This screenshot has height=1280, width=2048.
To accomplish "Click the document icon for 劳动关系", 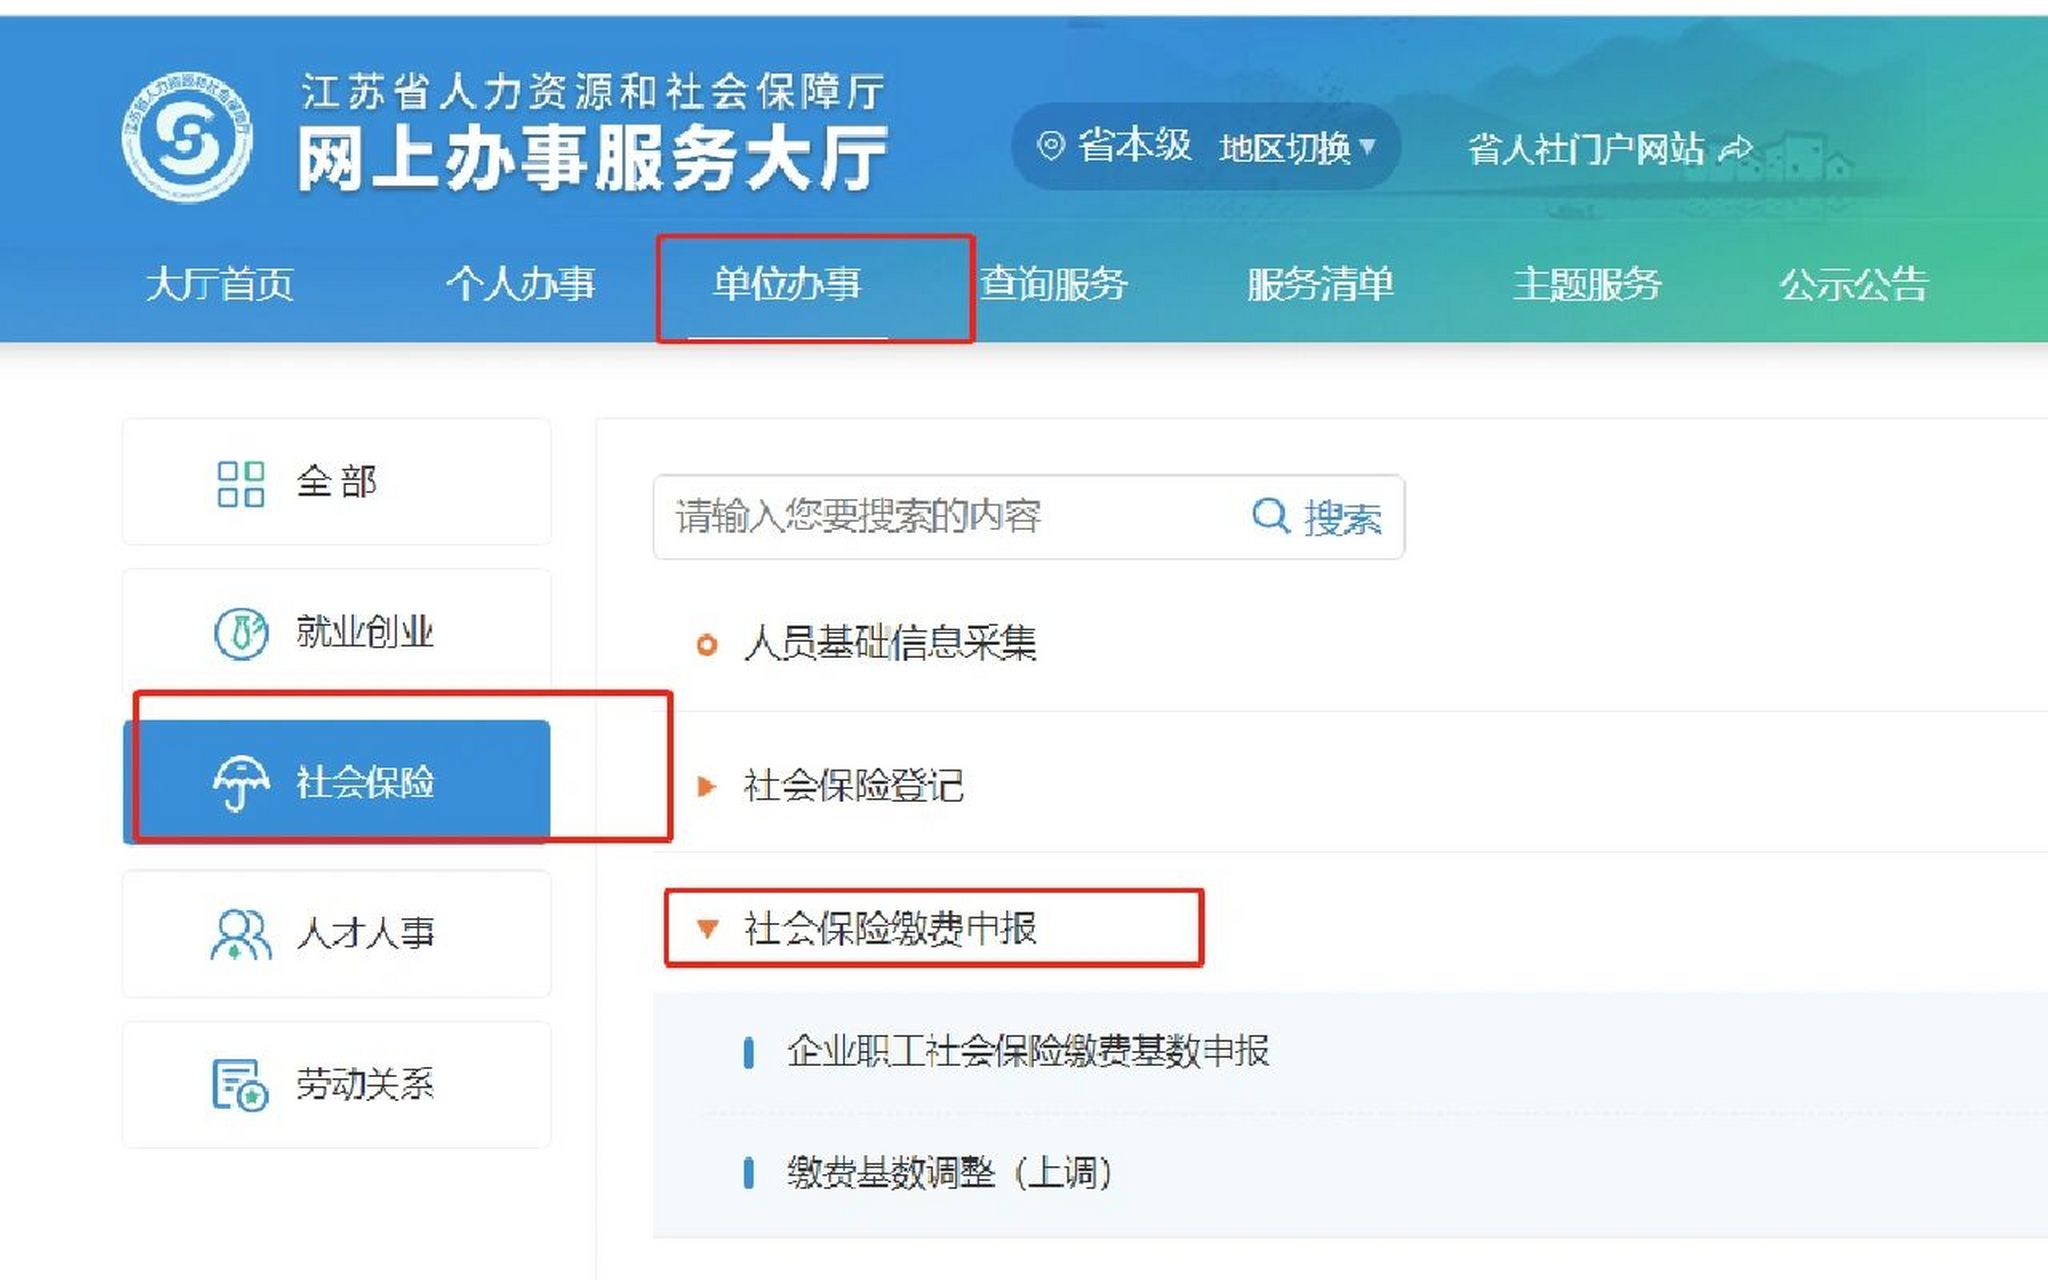I will (240, 1085).
